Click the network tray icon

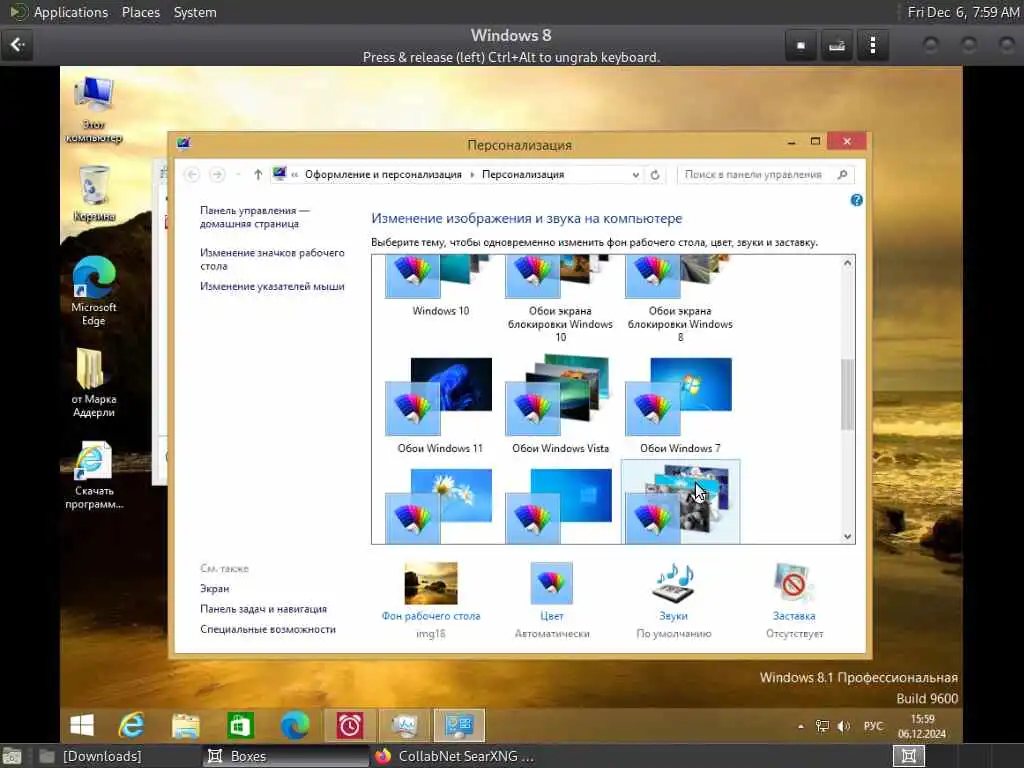click(822, 726)
